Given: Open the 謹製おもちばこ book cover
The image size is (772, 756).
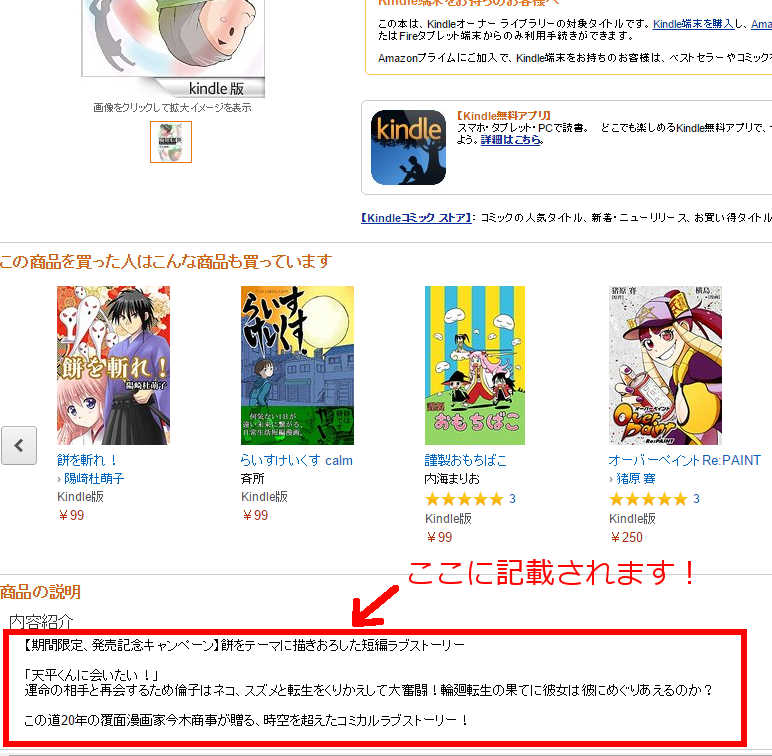Looking at the screenshot, I should coord(475,365).
